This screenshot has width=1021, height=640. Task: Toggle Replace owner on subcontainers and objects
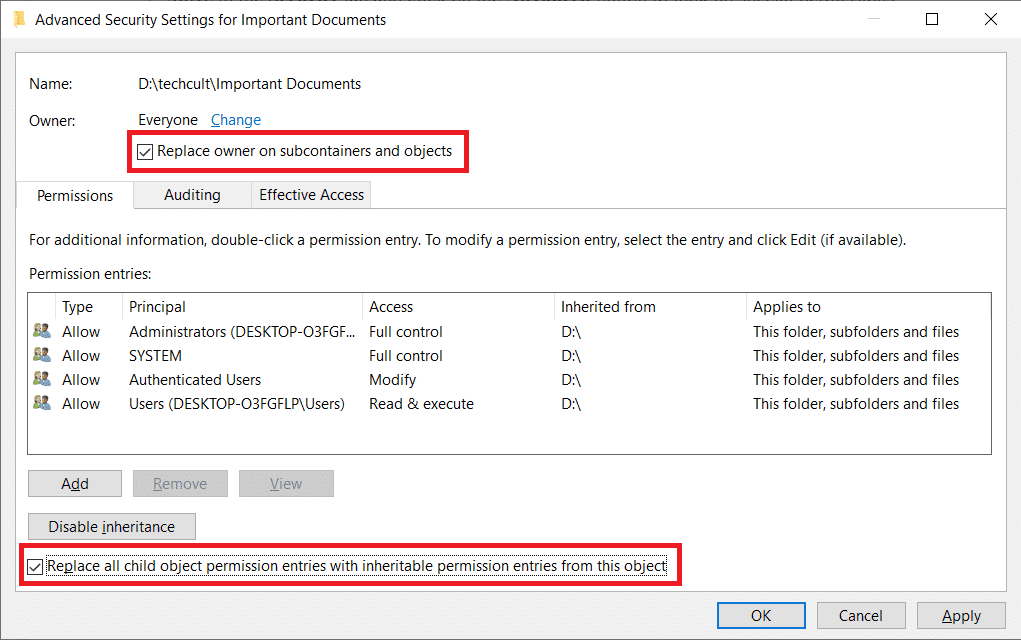(145, 152)
